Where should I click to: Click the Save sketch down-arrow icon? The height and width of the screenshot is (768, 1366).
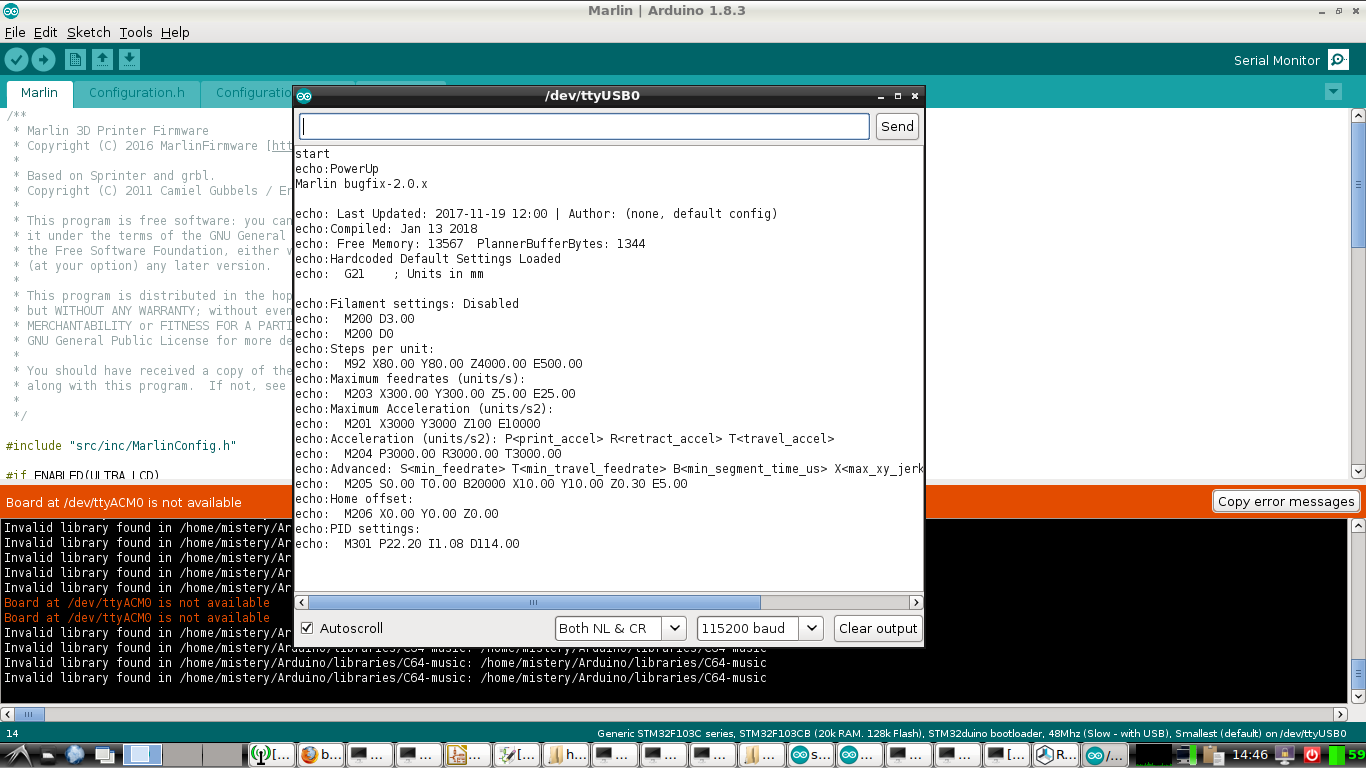pyautogui.click(x=129, y=60)
